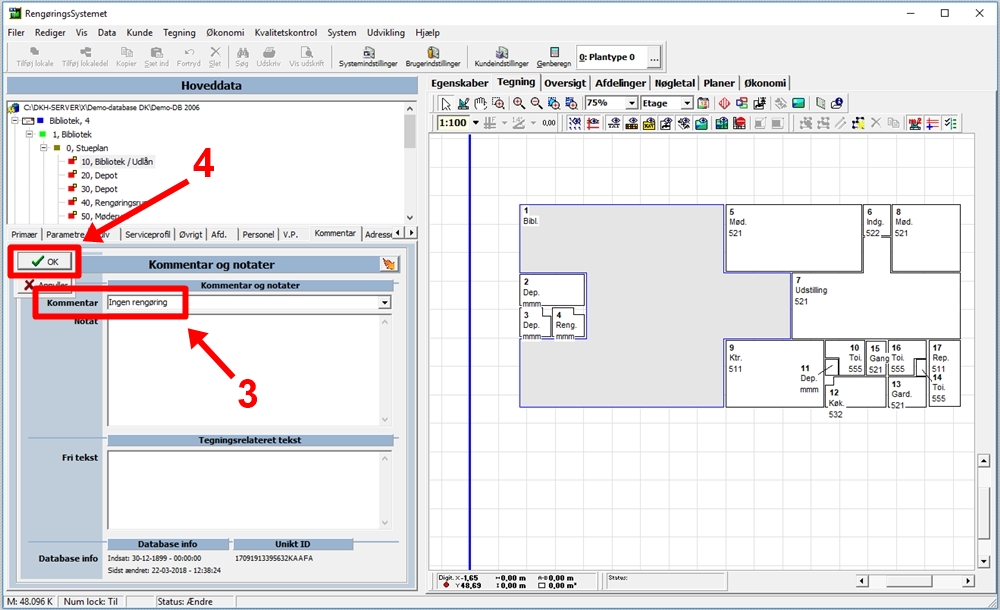Click the green checklist icon

pyautogui.click(x=950, y=123)
